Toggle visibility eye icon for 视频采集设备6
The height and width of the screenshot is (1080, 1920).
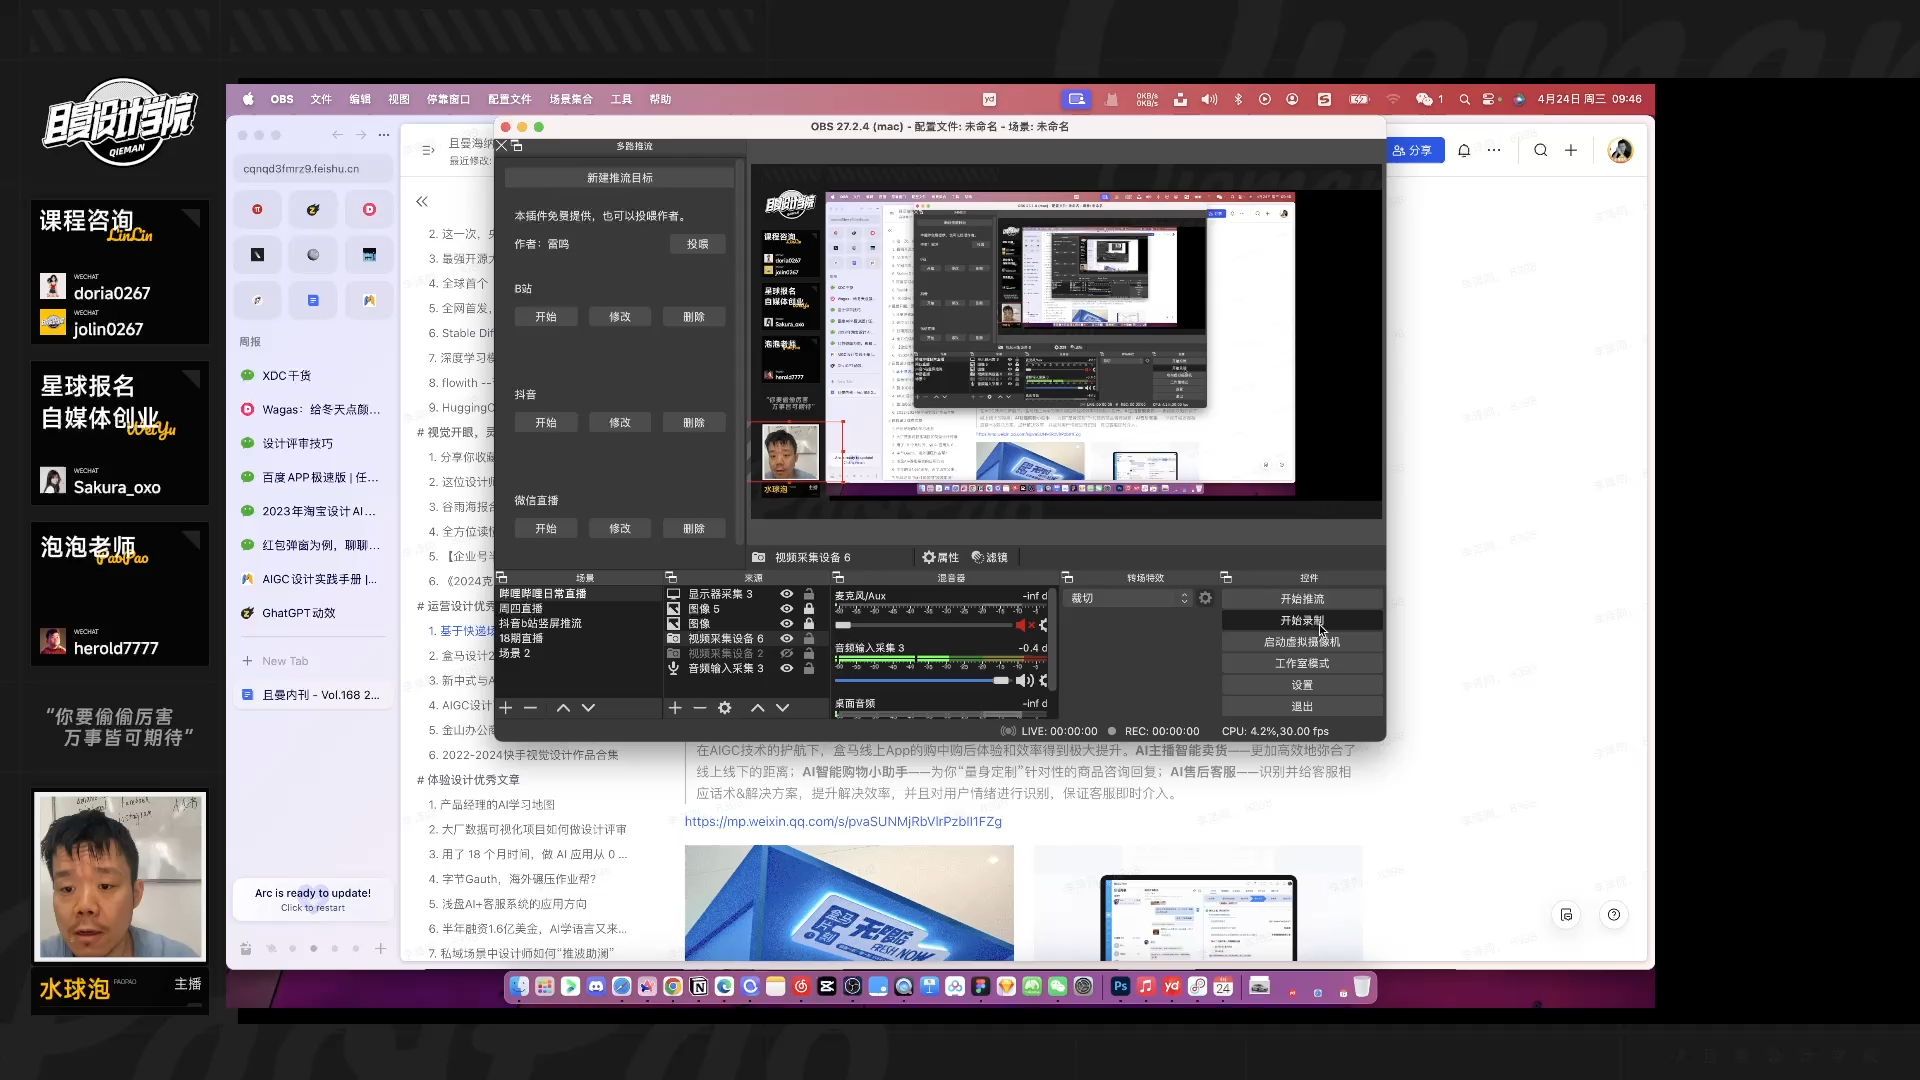787,640
